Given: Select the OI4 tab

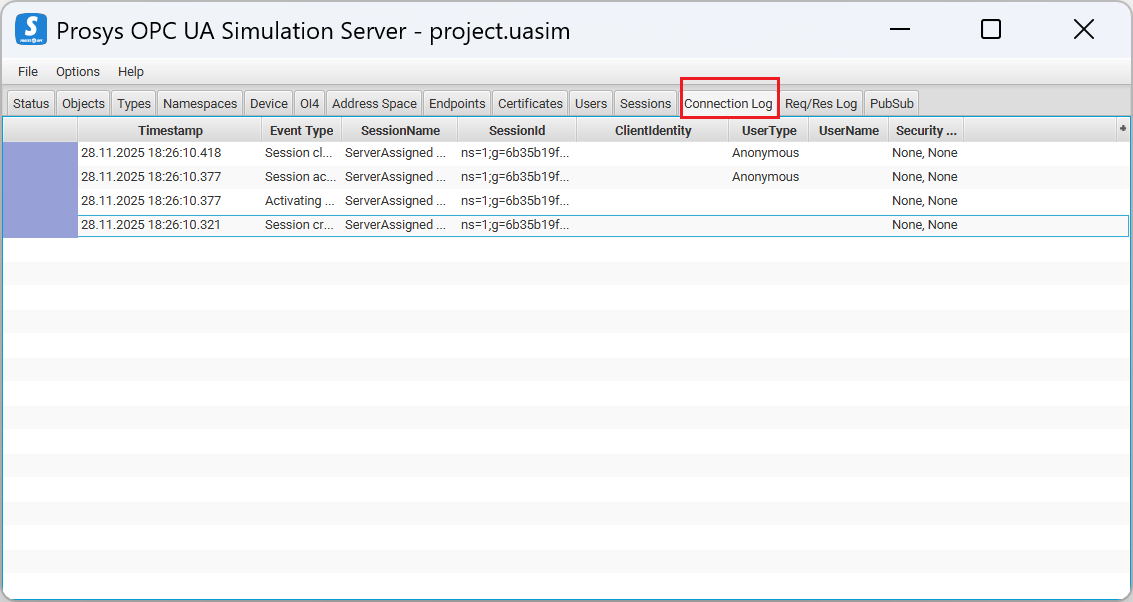Looking at the screenshot, I should (x=309, y=103).
